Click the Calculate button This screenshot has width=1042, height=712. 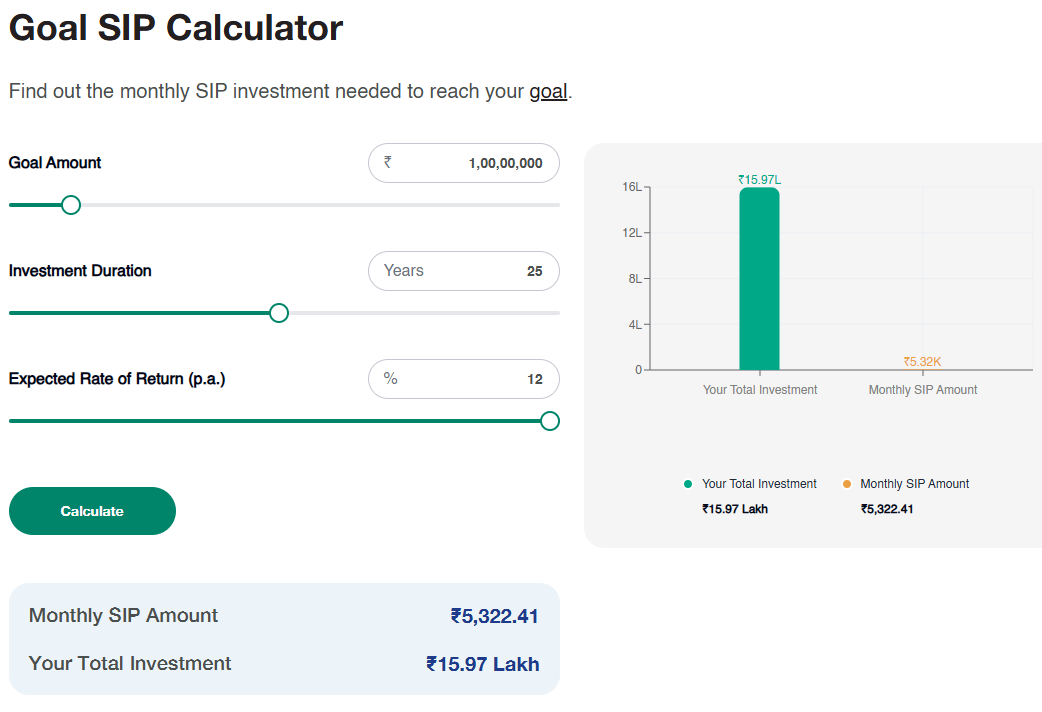point(92,511)
